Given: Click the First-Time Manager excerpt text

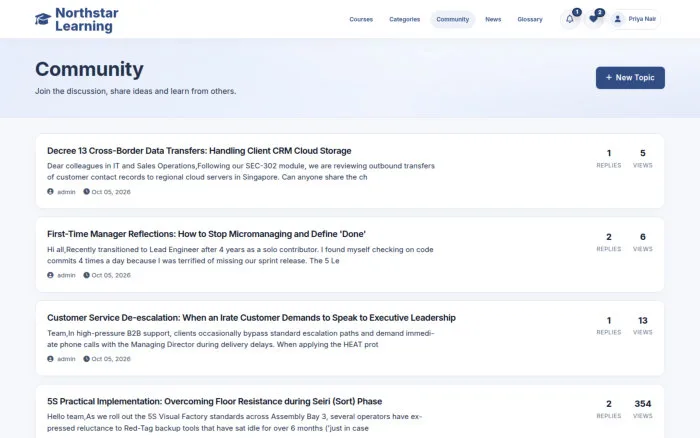Looking at the screenshot, I should 240,255.
